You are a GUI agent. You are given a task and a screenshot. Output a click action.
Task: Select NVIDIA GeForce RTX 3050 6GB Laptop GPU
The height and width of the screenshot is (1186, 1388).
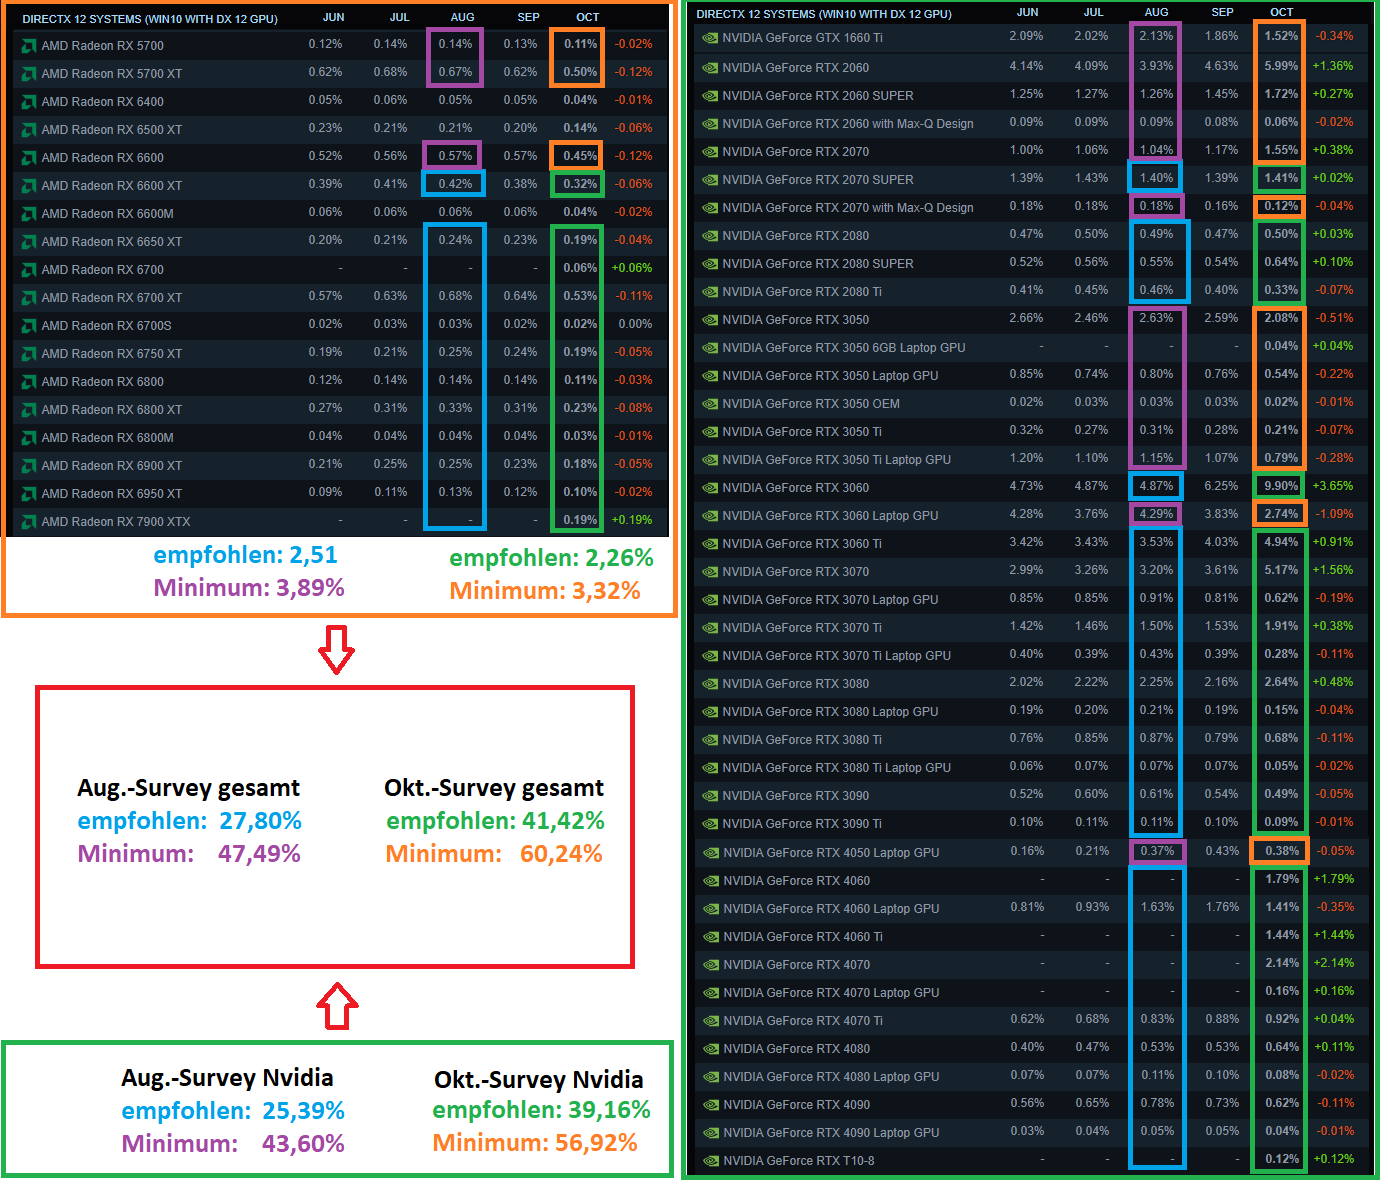click(x=844, y=348)
